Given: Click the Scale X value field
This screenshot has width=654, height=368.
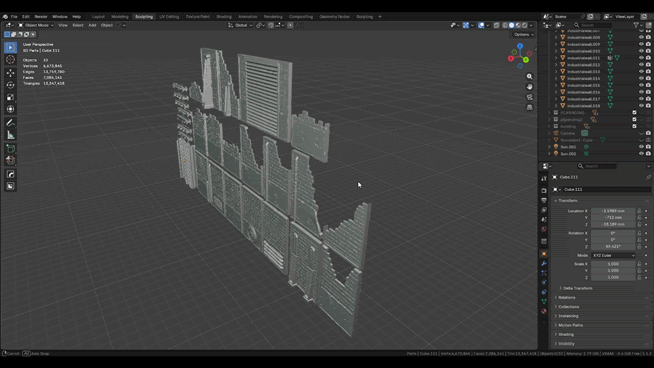Looking at the screenshot, I should [613, 264].
